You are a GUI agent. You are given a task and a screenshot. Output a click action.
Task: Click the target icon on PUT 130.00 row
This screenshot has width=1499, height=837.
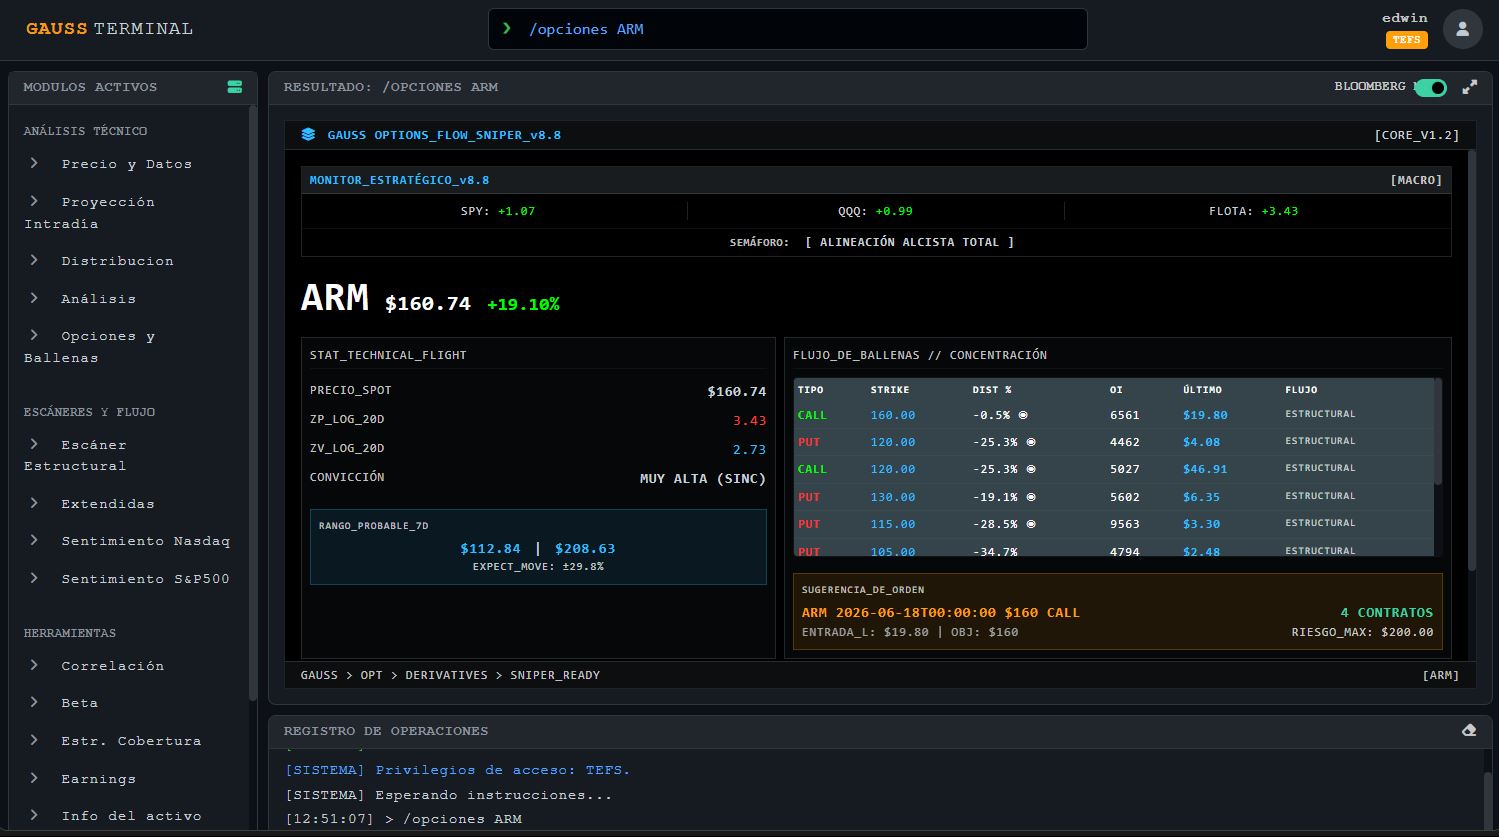coord(1031,497)
